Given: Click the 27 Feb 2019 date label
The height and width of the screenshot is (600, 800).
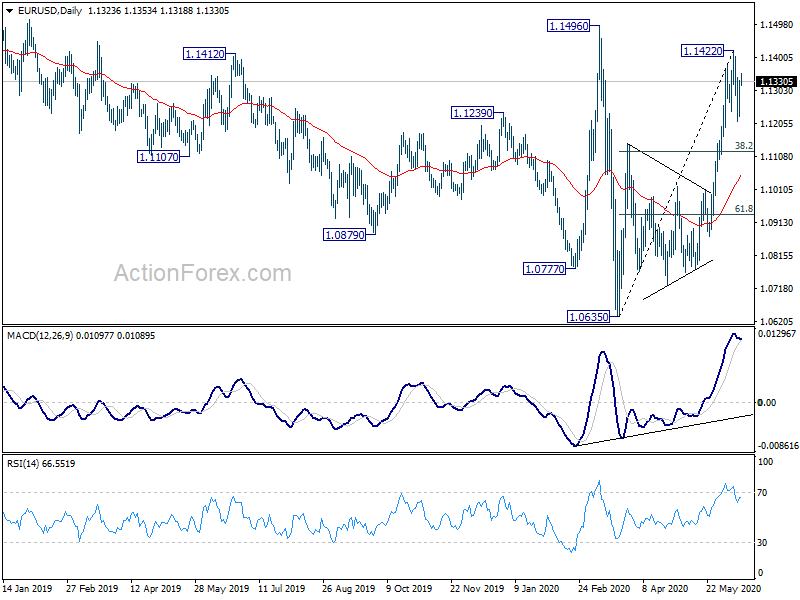Looking at the screenshot, I should point(92,588).
